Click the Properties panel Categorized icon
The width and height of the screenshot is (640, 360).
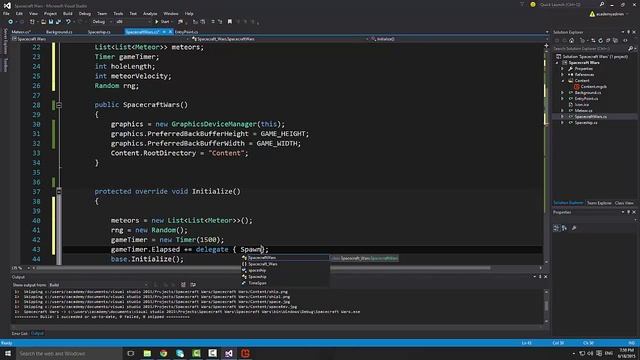556,228
